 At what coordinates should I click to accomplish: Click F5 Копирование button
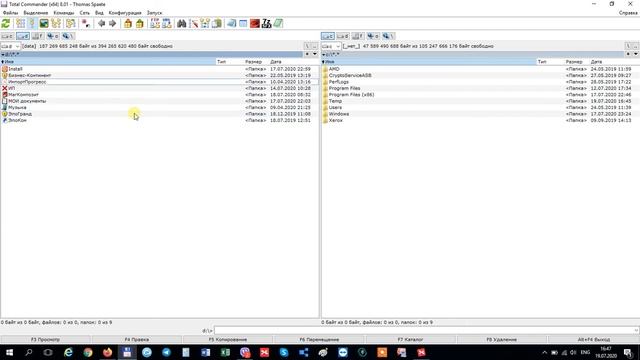point(228,339)
